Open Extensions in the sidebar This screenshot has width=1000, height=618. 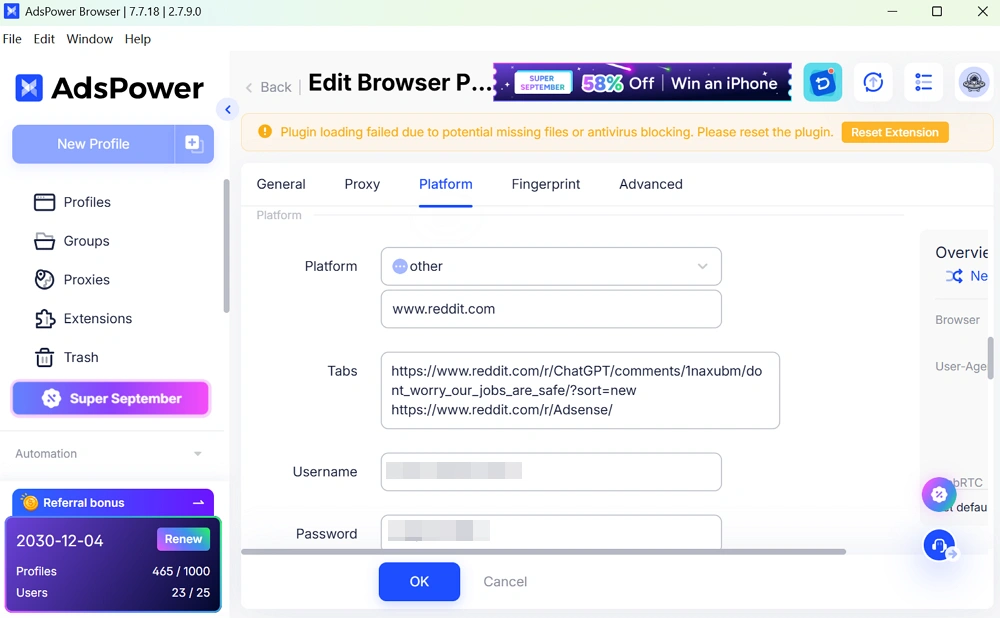83,319
